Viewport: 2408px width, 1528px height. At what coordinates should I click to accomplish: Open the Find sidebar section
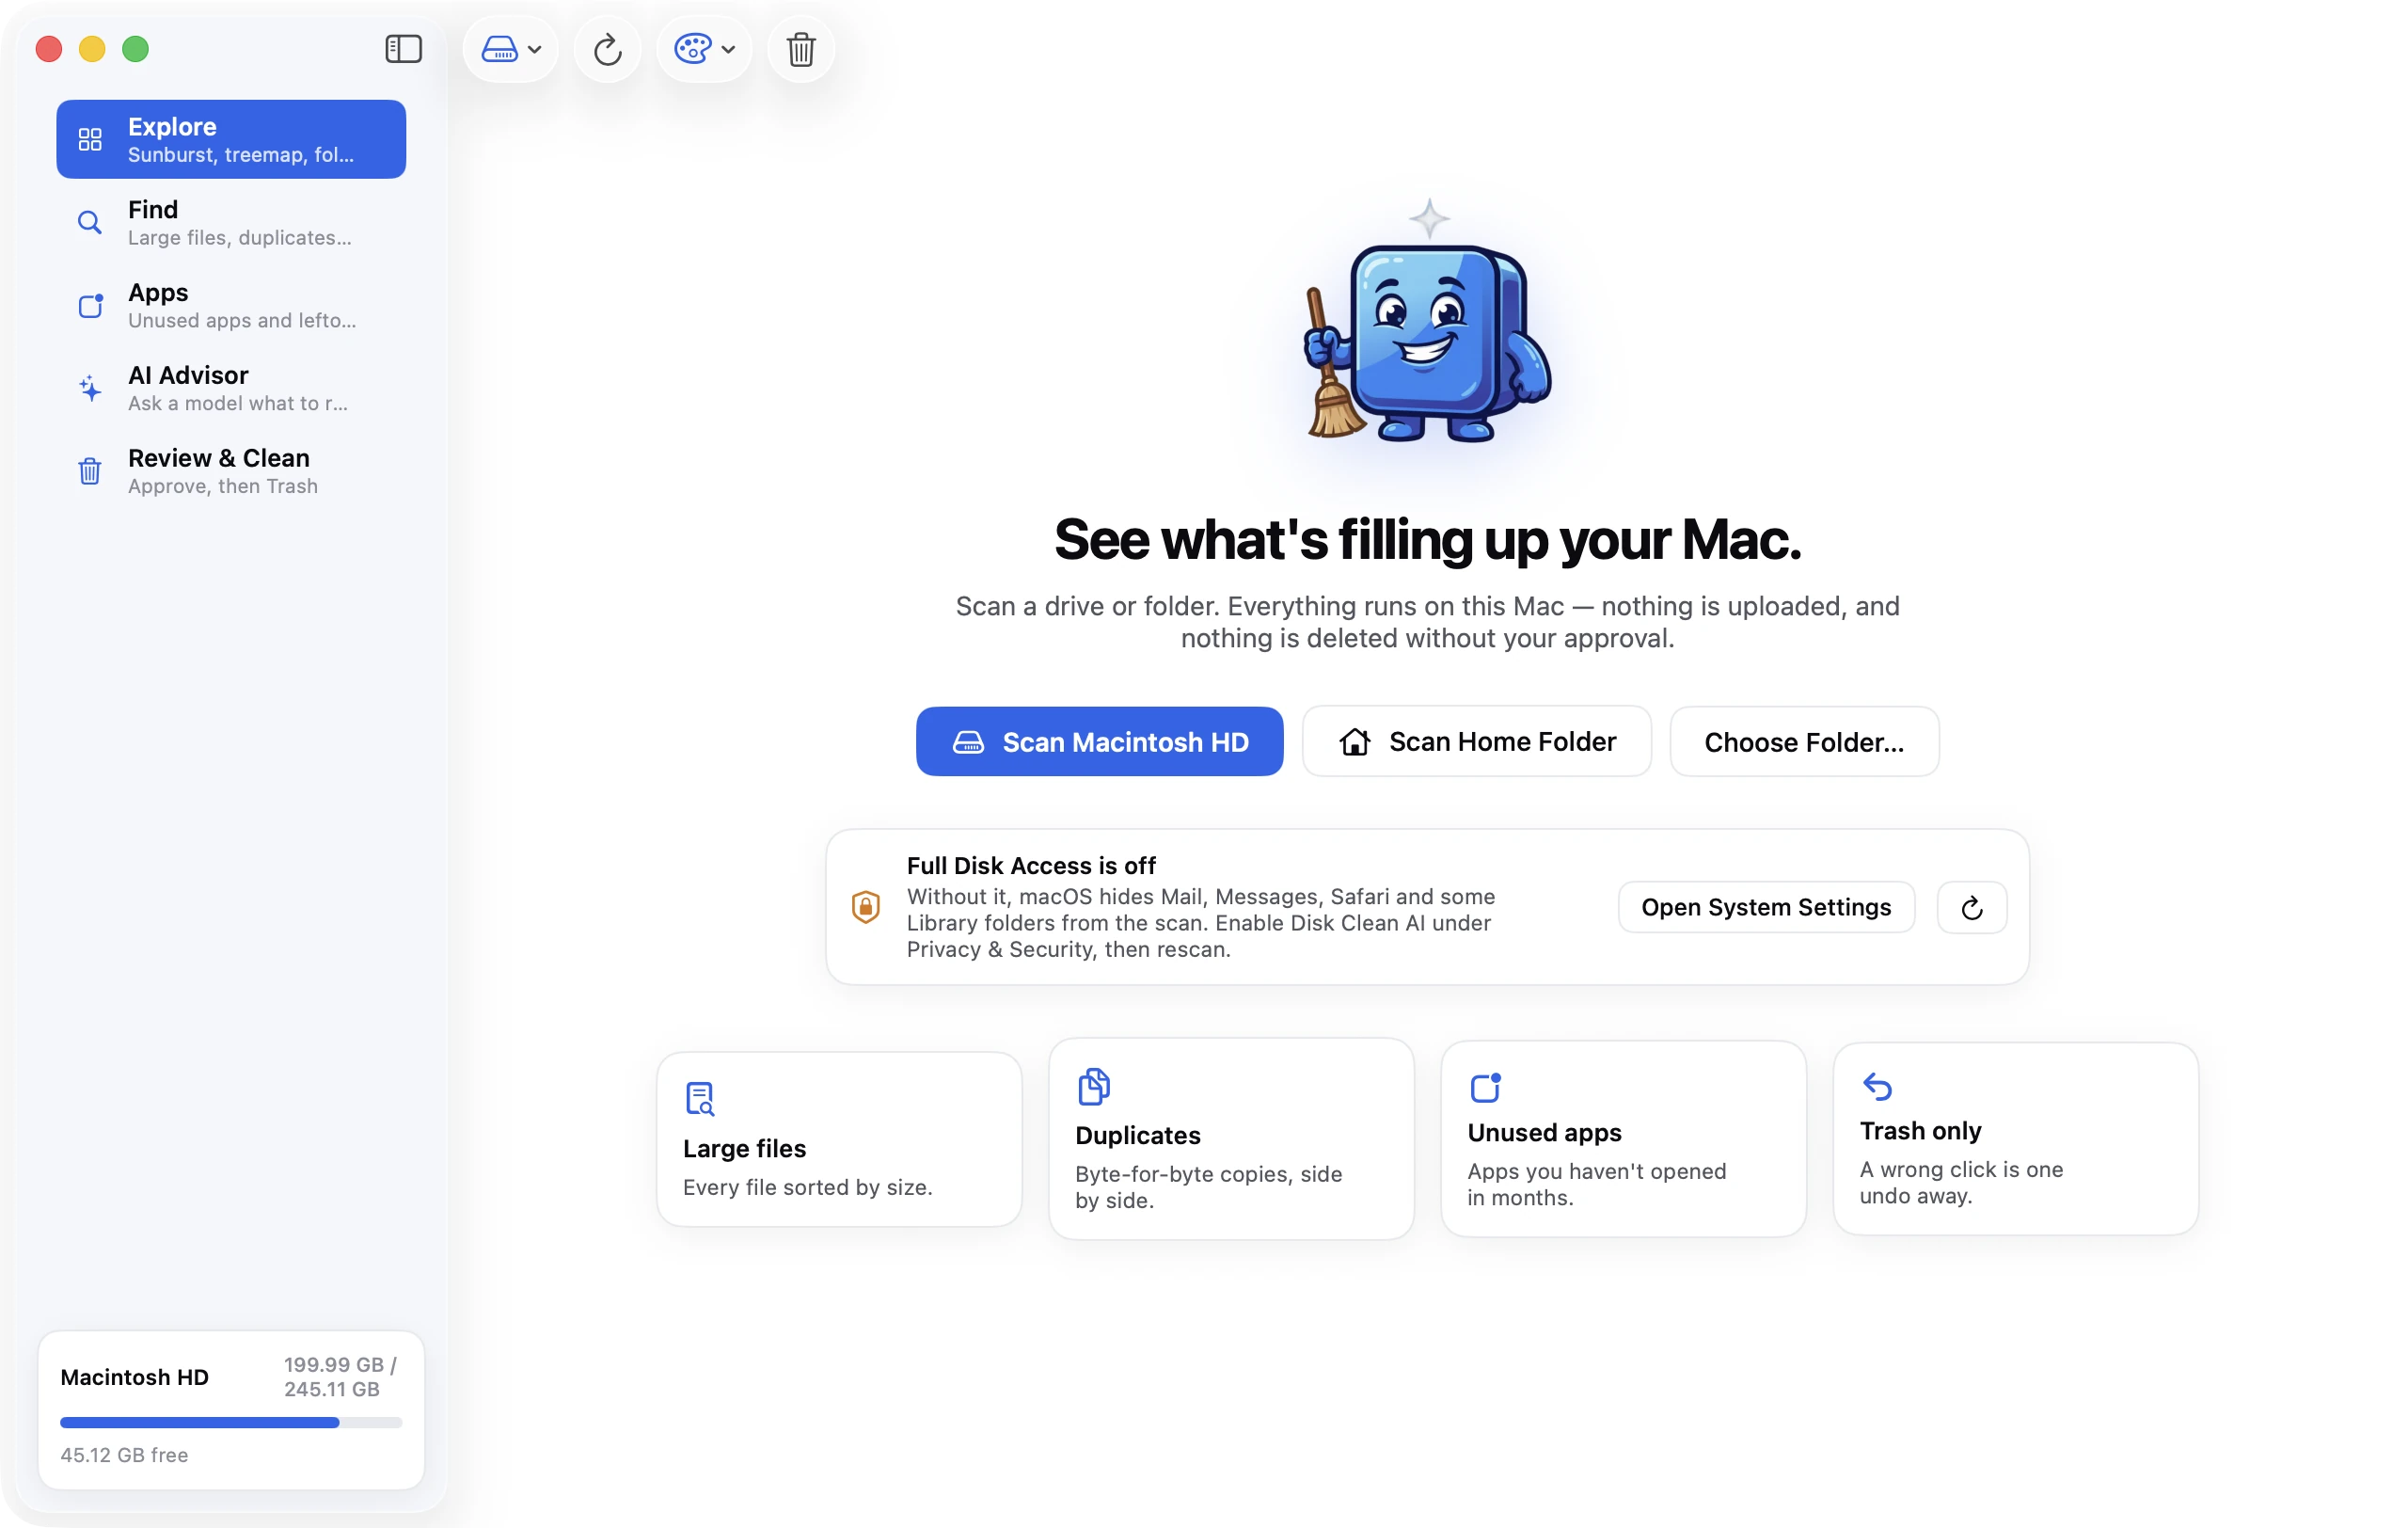click(x=231, y=222)
